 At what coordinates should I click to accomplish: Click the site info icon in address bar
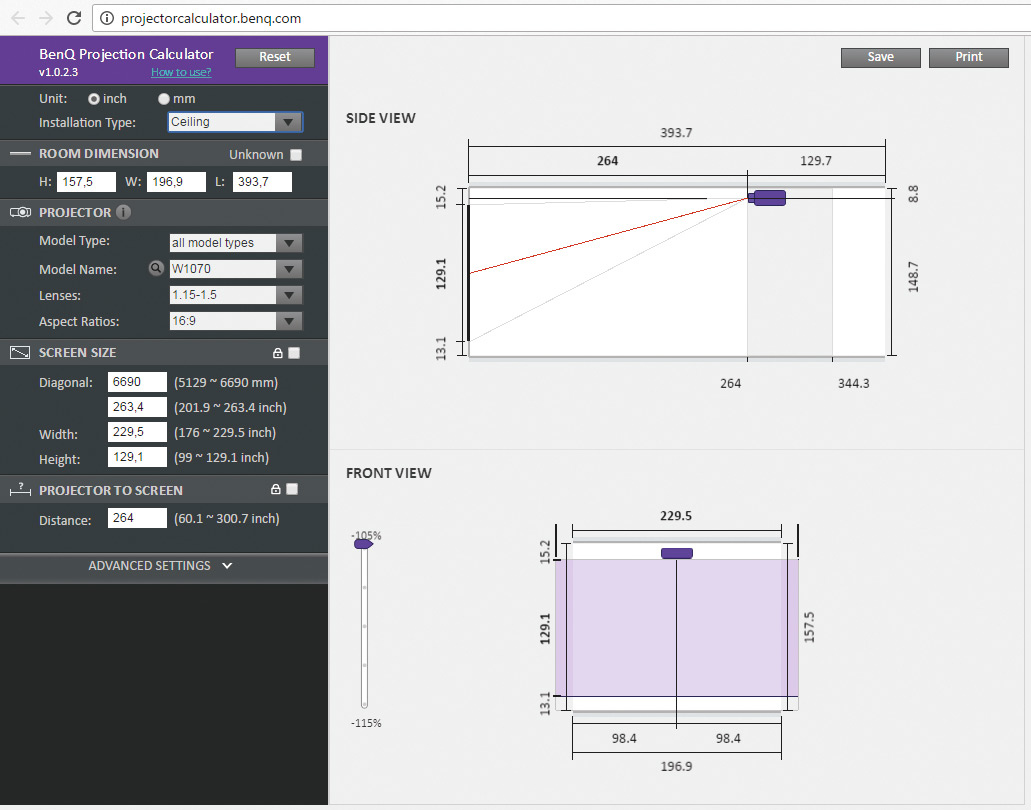coord(108,18)
